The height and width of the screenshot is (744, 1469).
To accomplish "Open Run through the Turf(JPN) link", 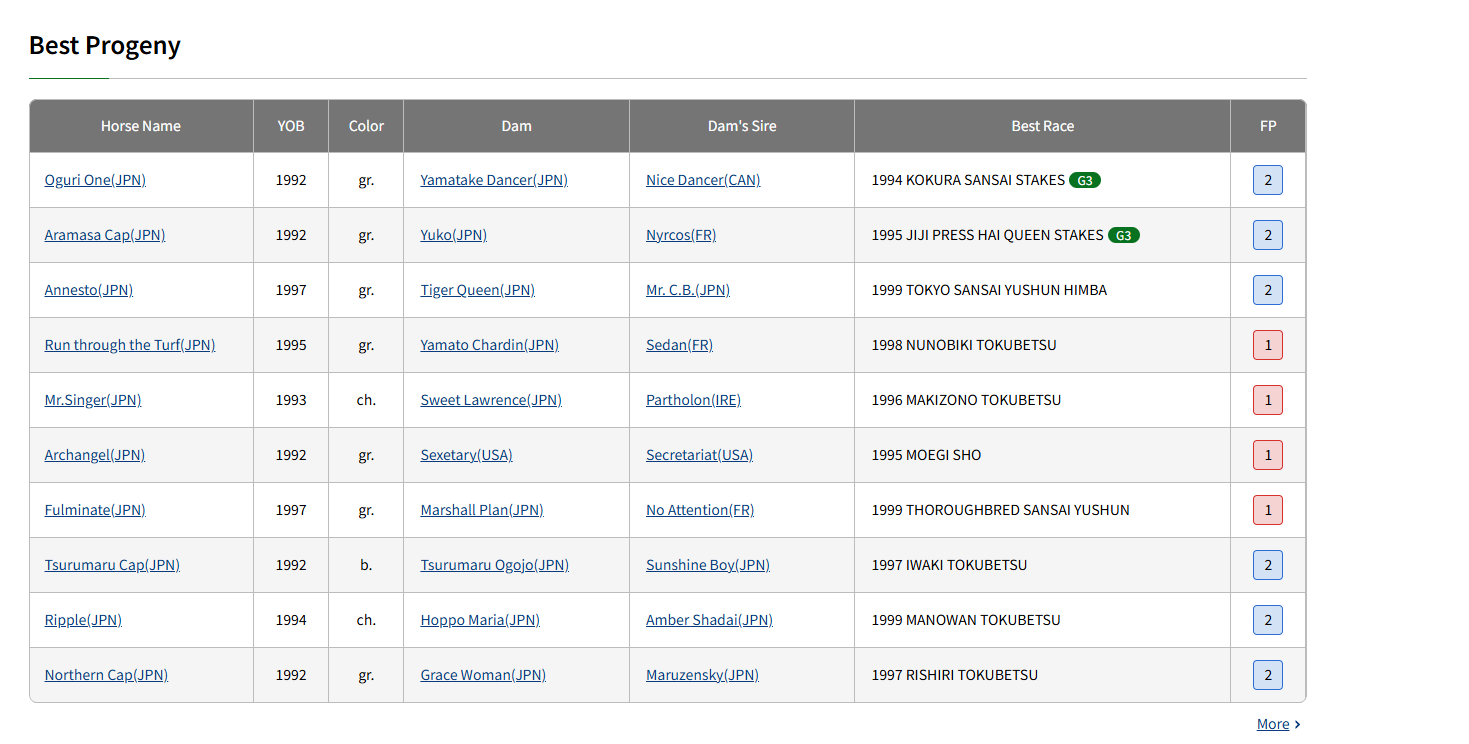I will (130, 345).
